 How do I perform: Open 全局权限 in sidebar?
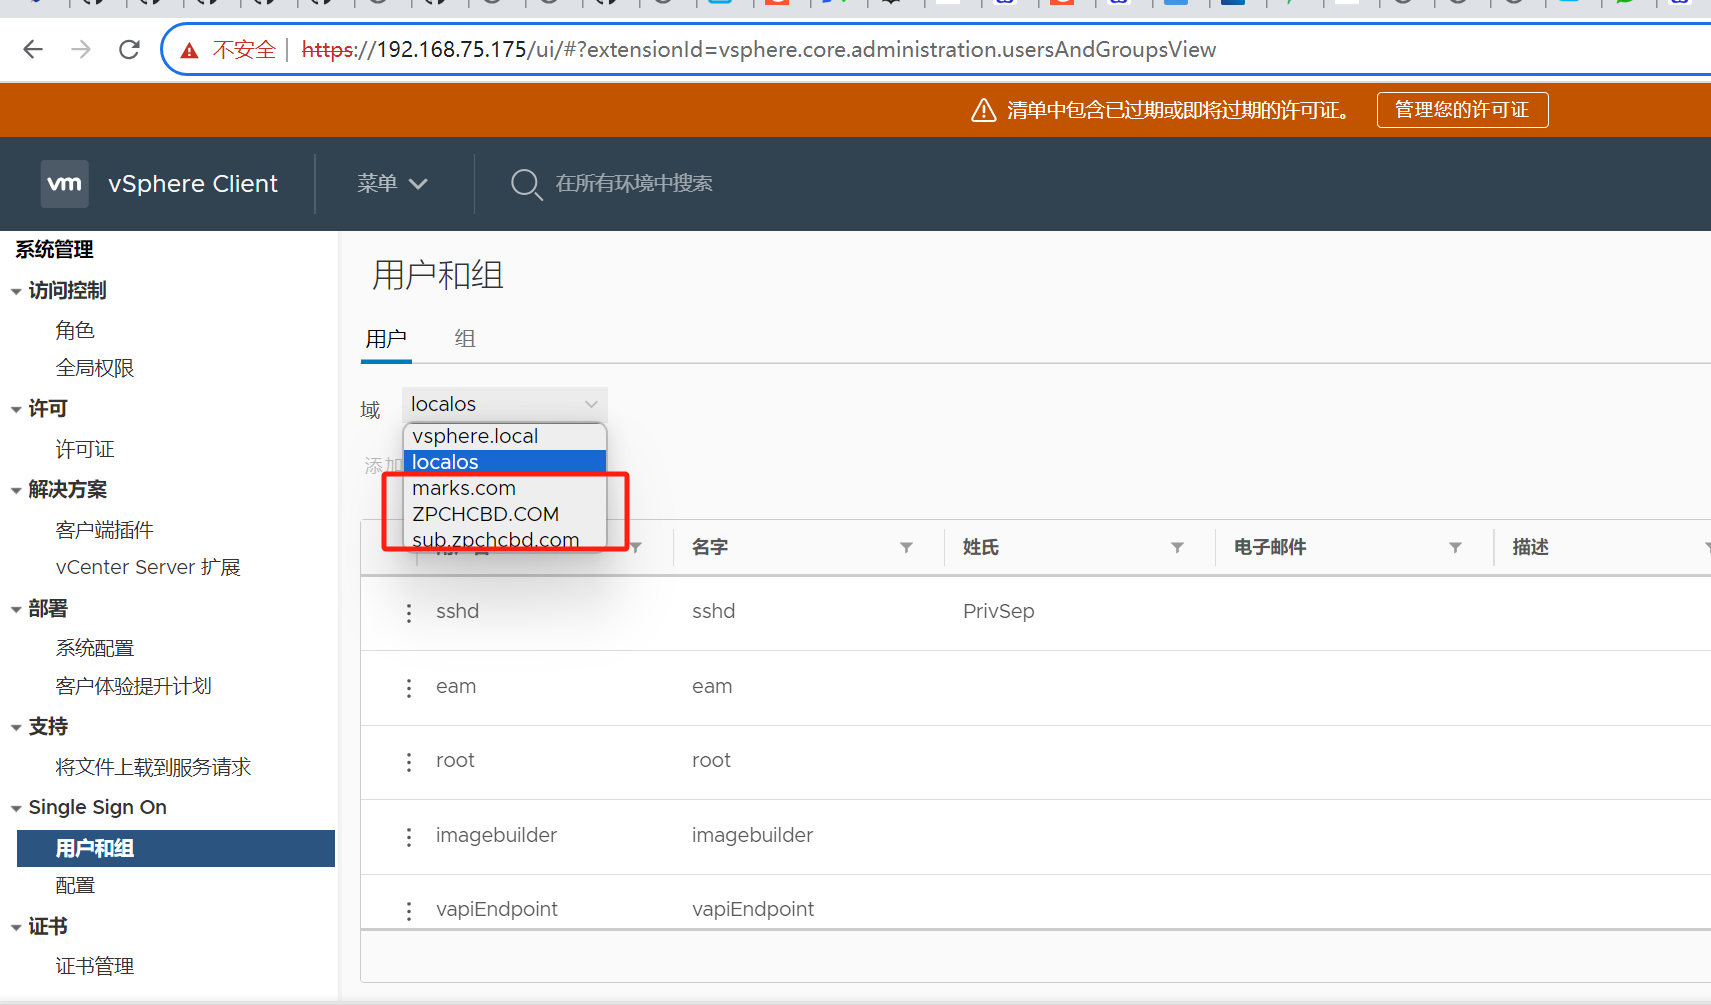[x=95, y=368]
